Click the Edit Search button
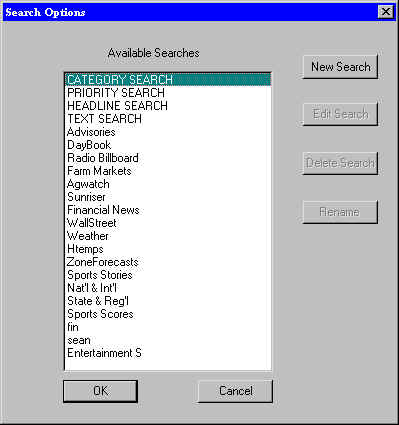This screenshot has height=425, width=399. (340, 114)
